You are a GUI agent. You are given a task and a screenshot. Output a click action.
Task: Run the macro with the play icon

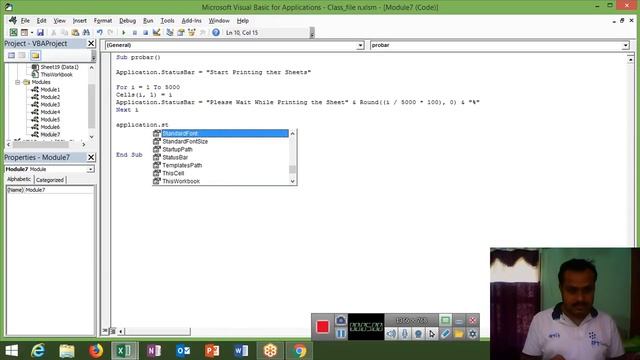tap(124, 32)
